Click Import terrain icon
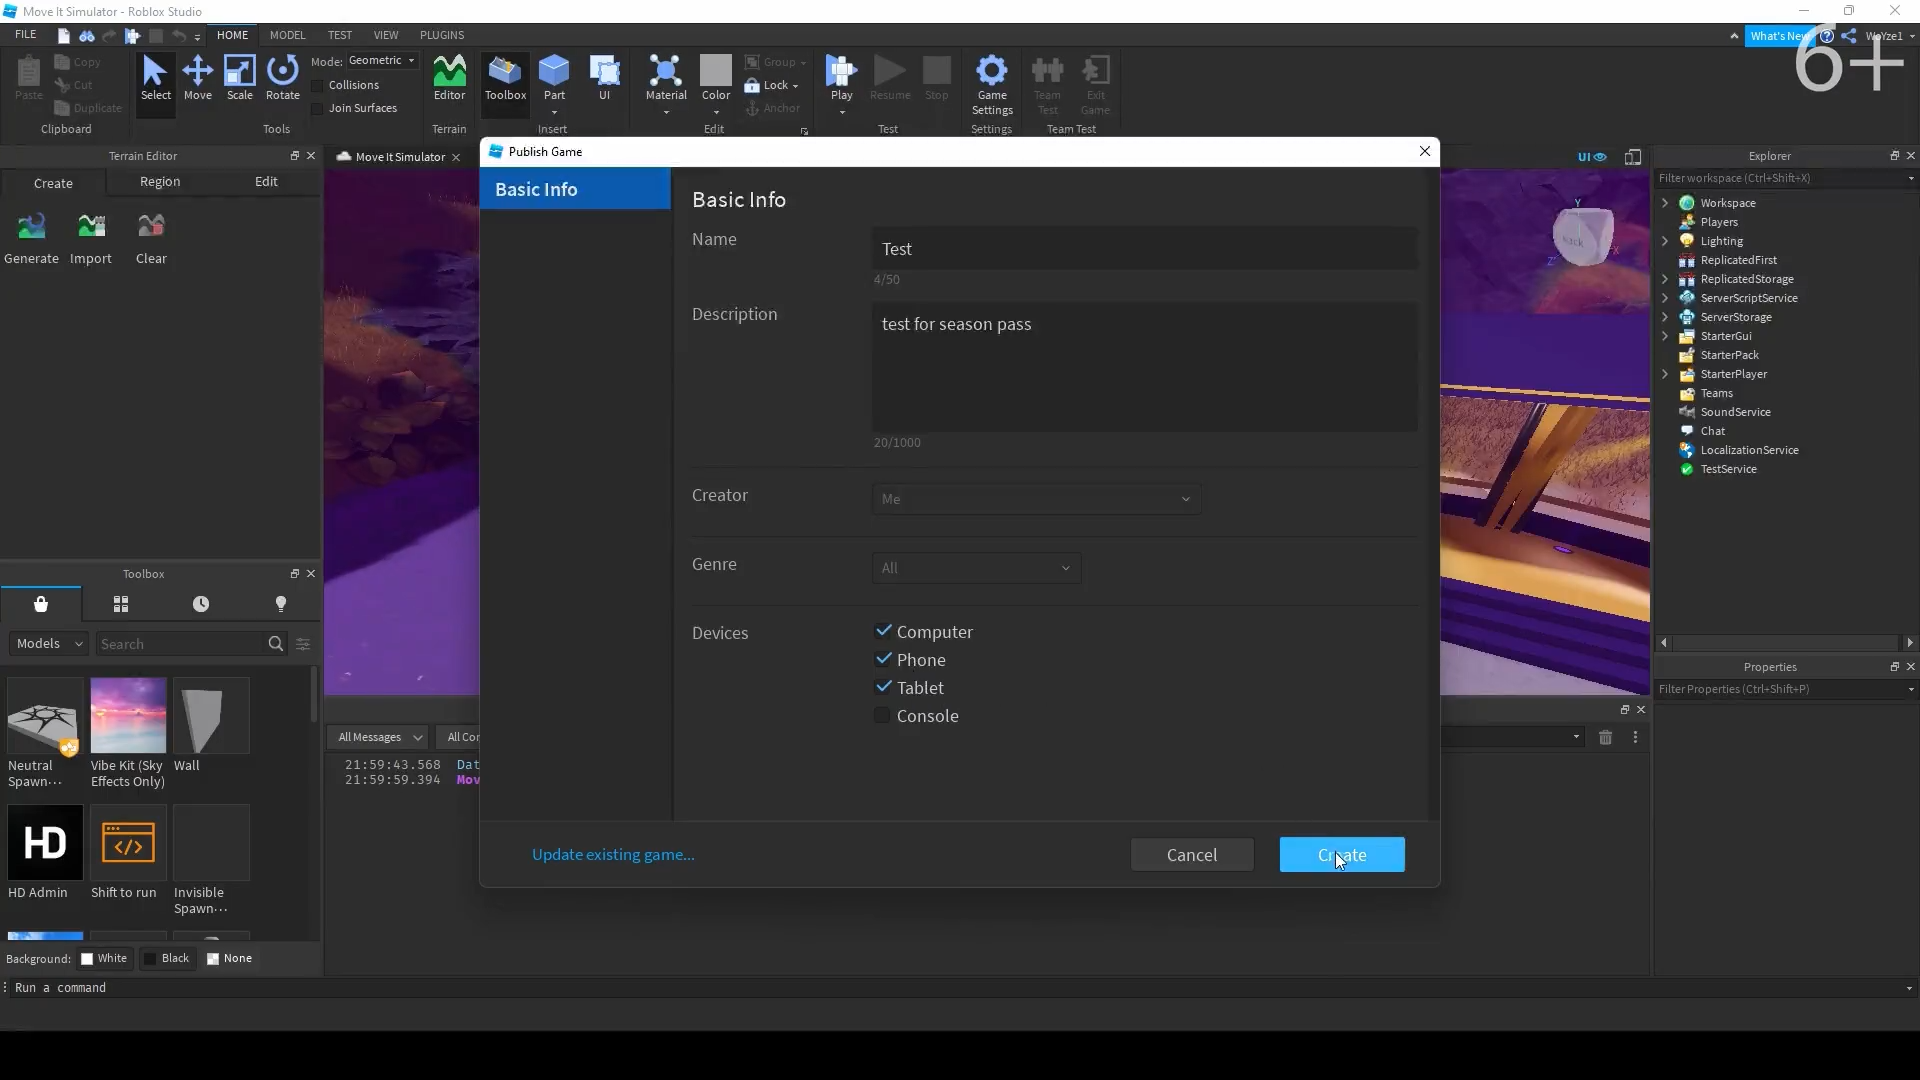 (91, 238)
